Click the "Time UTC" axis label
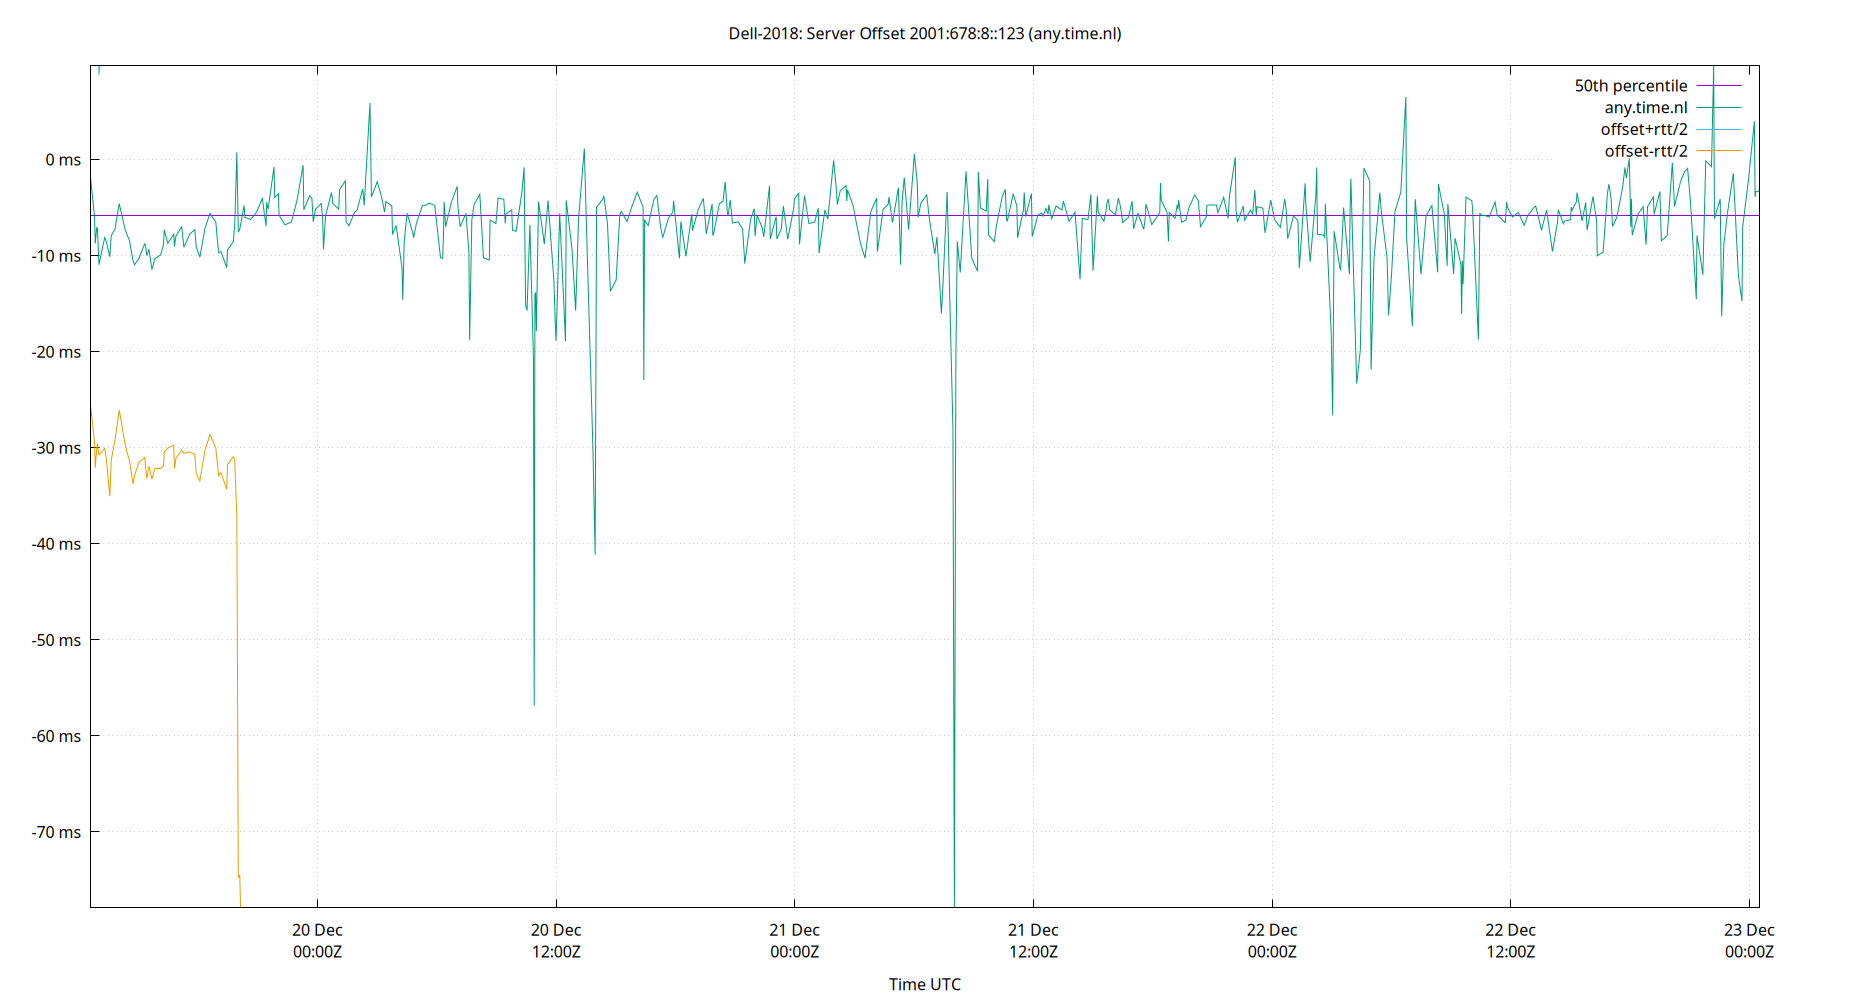Screen dimensions: 1850x1000 (x=925, y=984)
